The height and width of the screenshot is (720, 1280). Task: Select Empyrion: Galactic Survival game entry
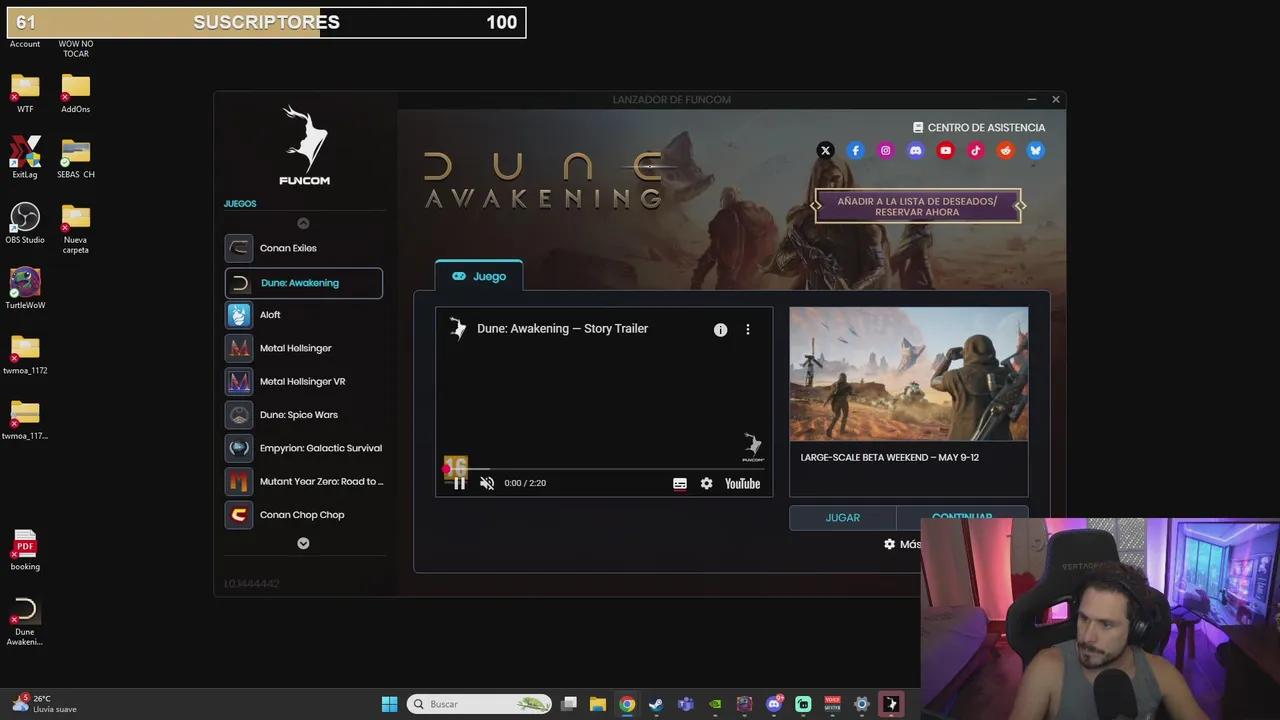[303, 448]
